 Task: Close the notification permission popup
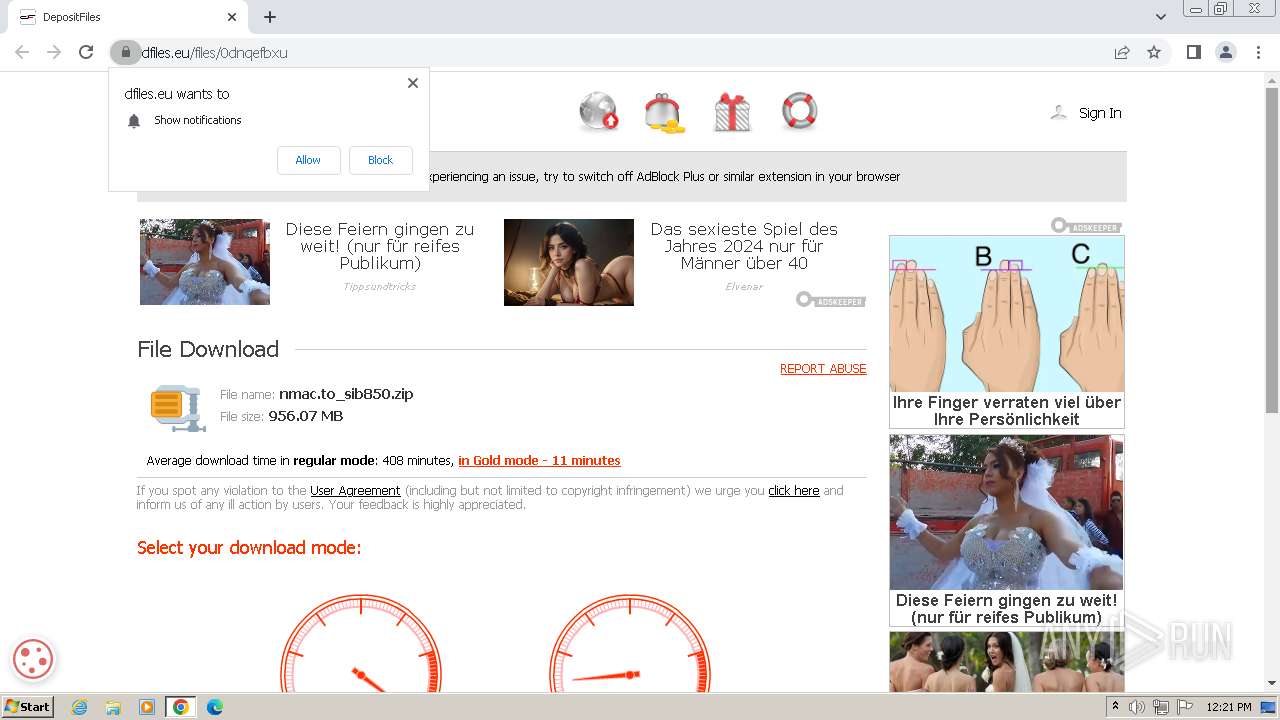coord(413,83)
